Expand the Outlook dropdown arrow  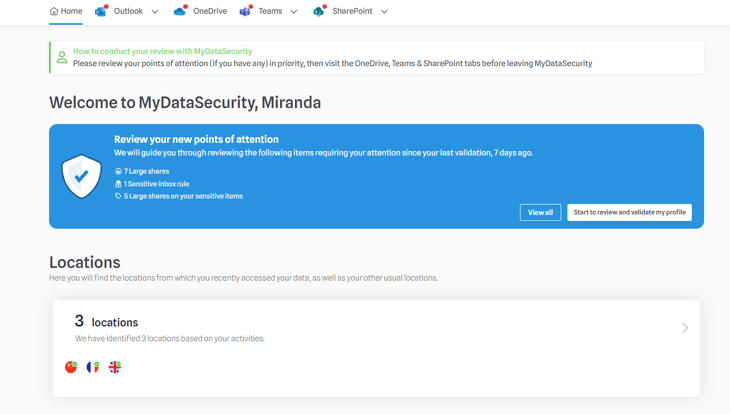(x=155, y=12)
